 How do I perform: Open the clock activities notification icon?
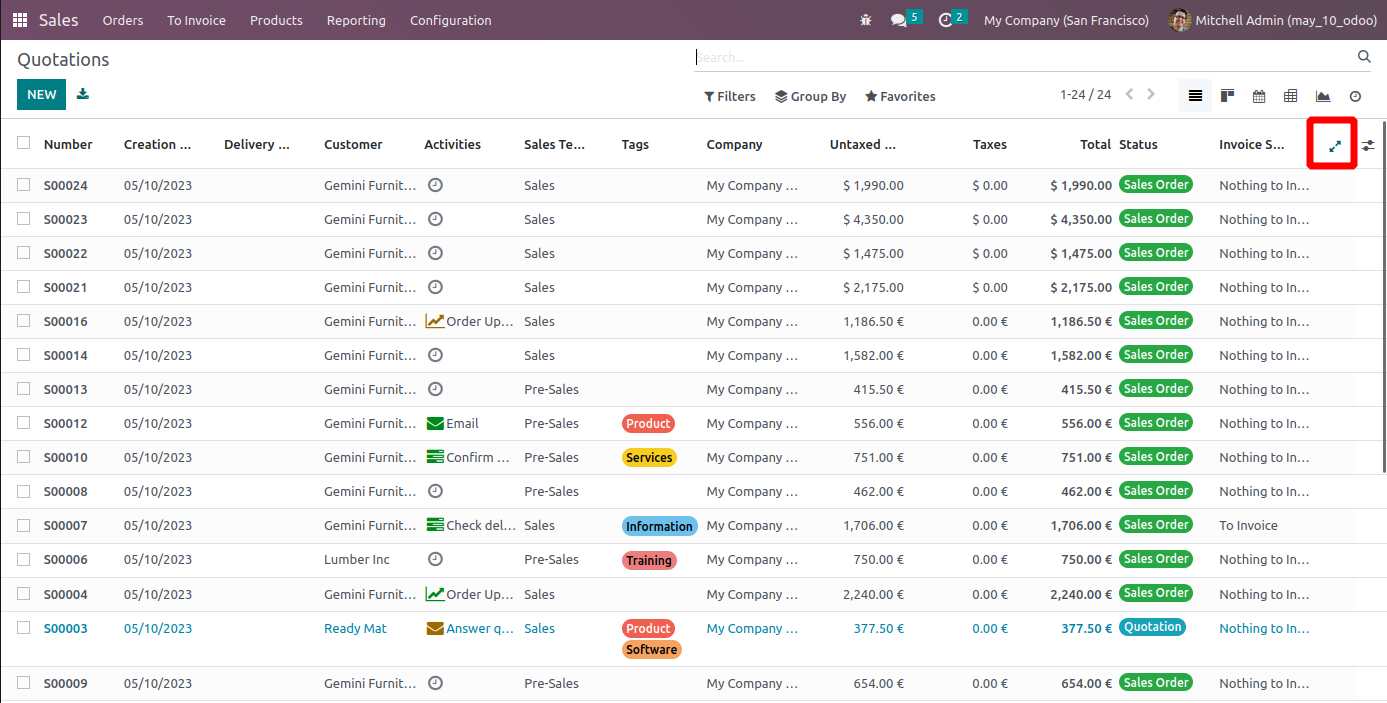click(x=945, y=20)
